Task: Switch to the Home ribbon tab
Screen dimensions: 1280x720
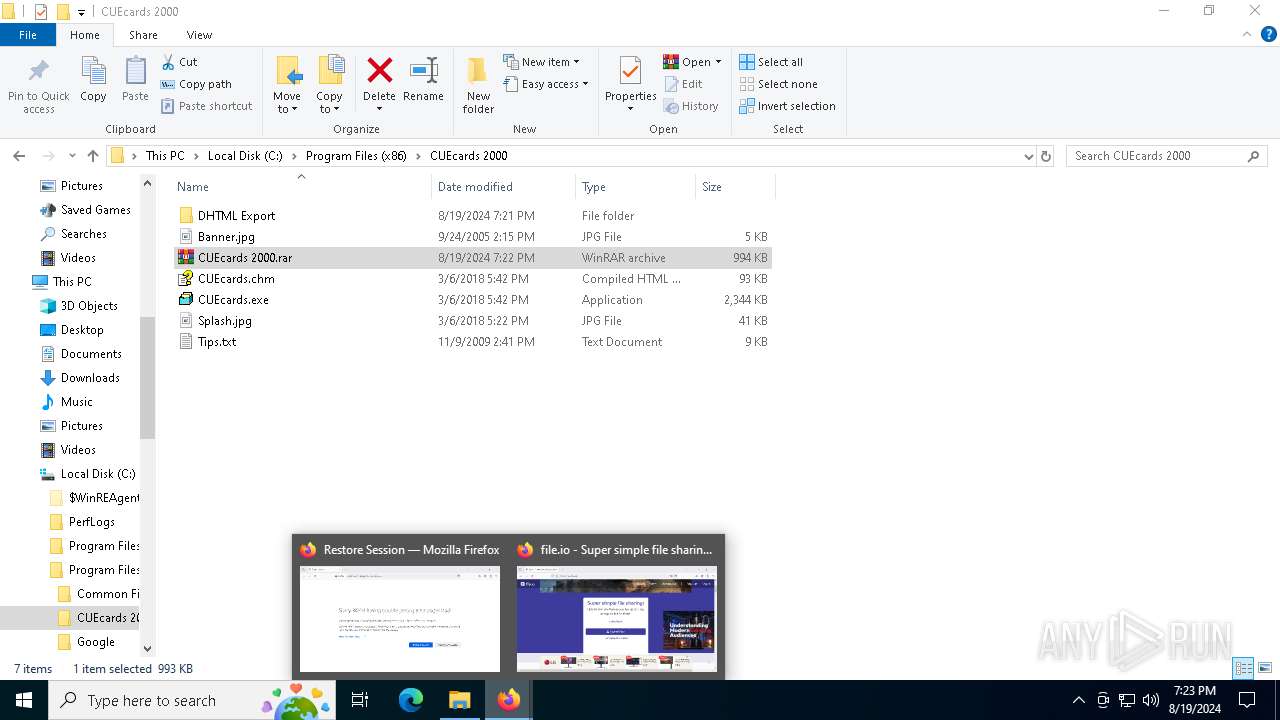Action: 85,35
